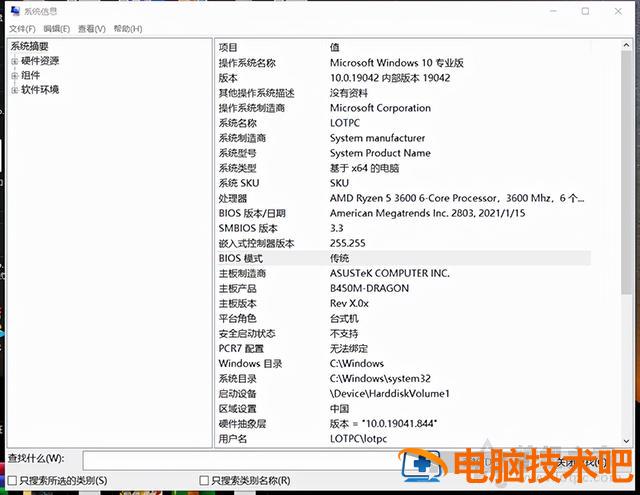Open the 文件(F) menu

(22, 29)
